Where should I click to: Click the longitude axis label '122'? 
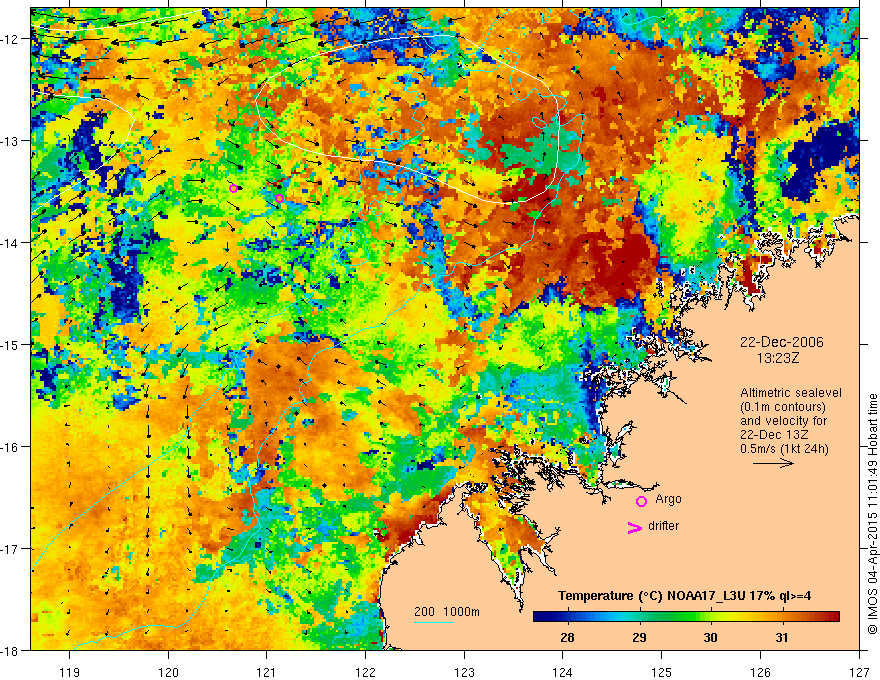pos(365,673)
